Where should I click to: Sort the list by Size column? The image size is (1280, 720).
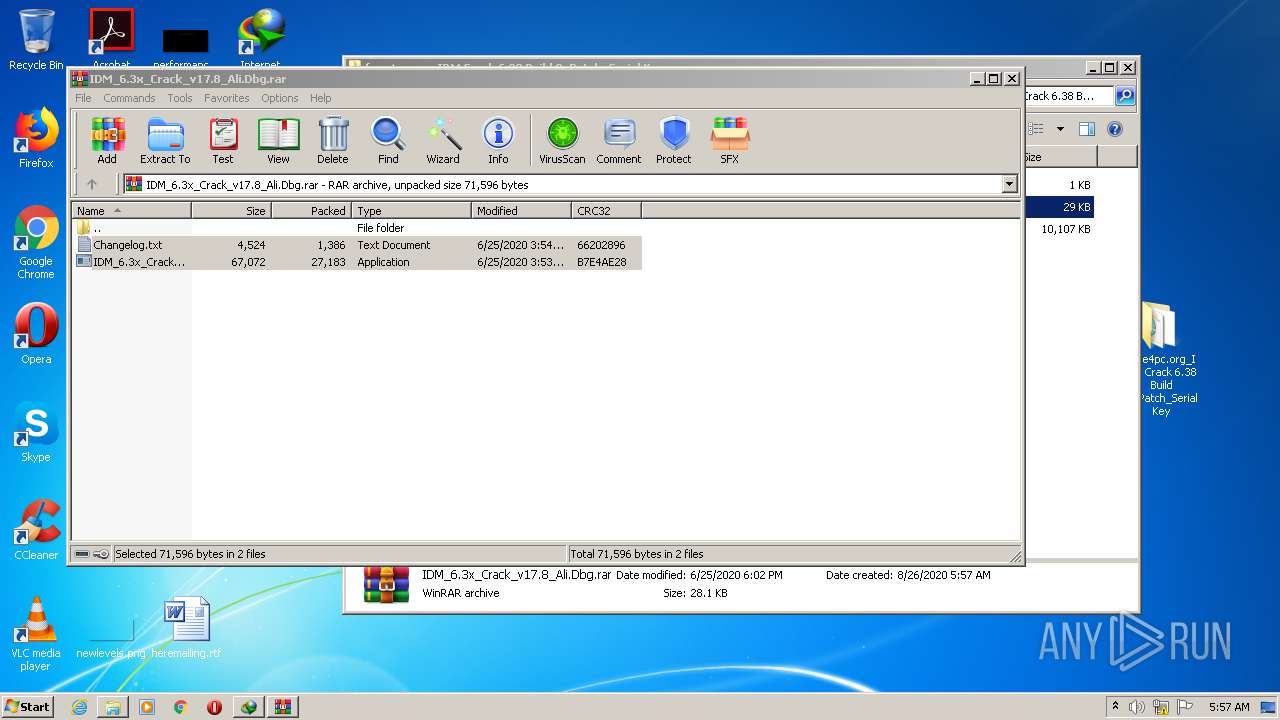(231, 211)
